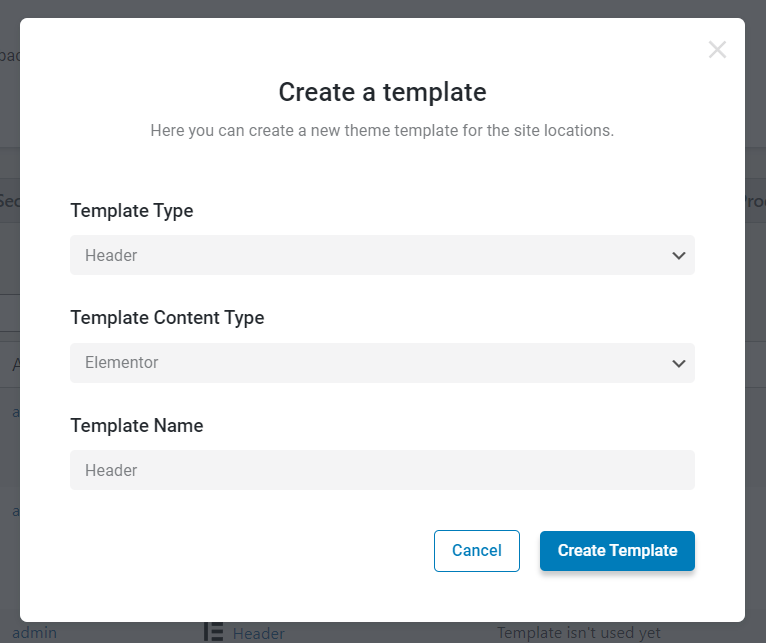Click the "Create a template" heading
Image resolution: width=766 pixels, height=643 pixels.
[x=383, y=92]
